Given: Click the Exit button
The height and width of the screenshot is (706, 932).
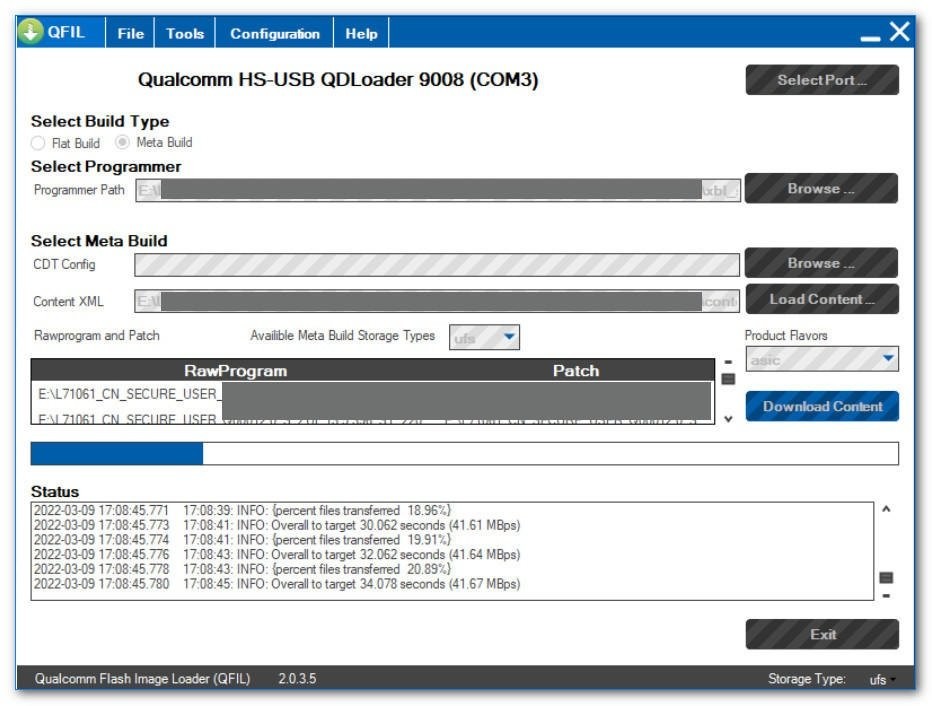Looking at the screenshot, I should pos(822,634).
